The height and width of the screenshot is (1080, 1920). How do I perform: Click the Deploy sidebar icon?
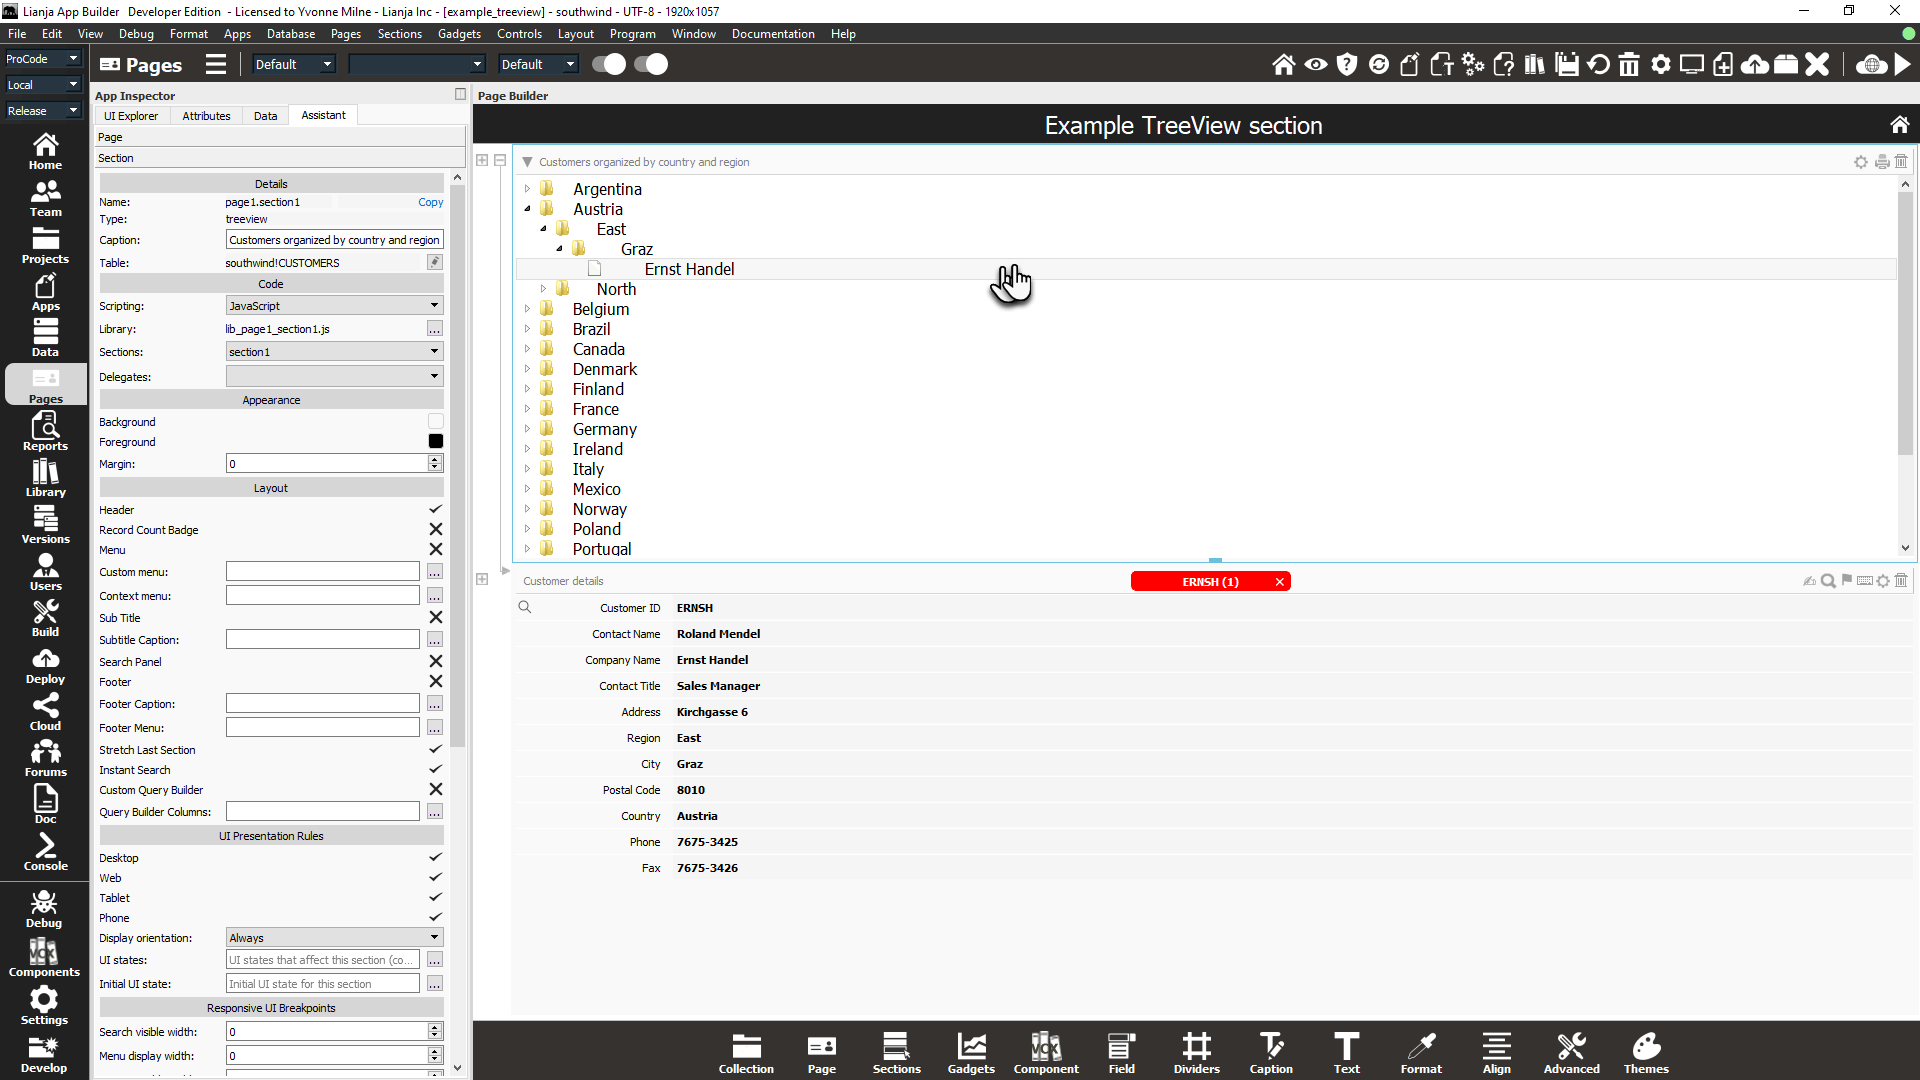click(x=45, y=665)
